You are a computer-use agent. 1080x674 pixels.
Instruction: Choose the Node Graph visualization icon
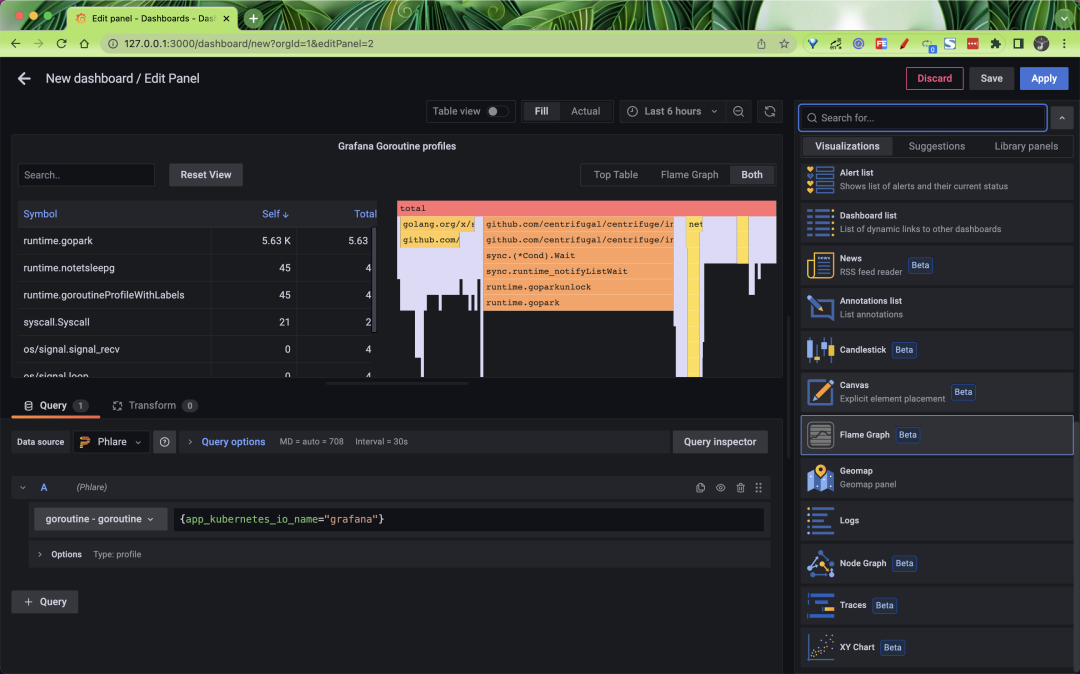click(x=820, y=563)
